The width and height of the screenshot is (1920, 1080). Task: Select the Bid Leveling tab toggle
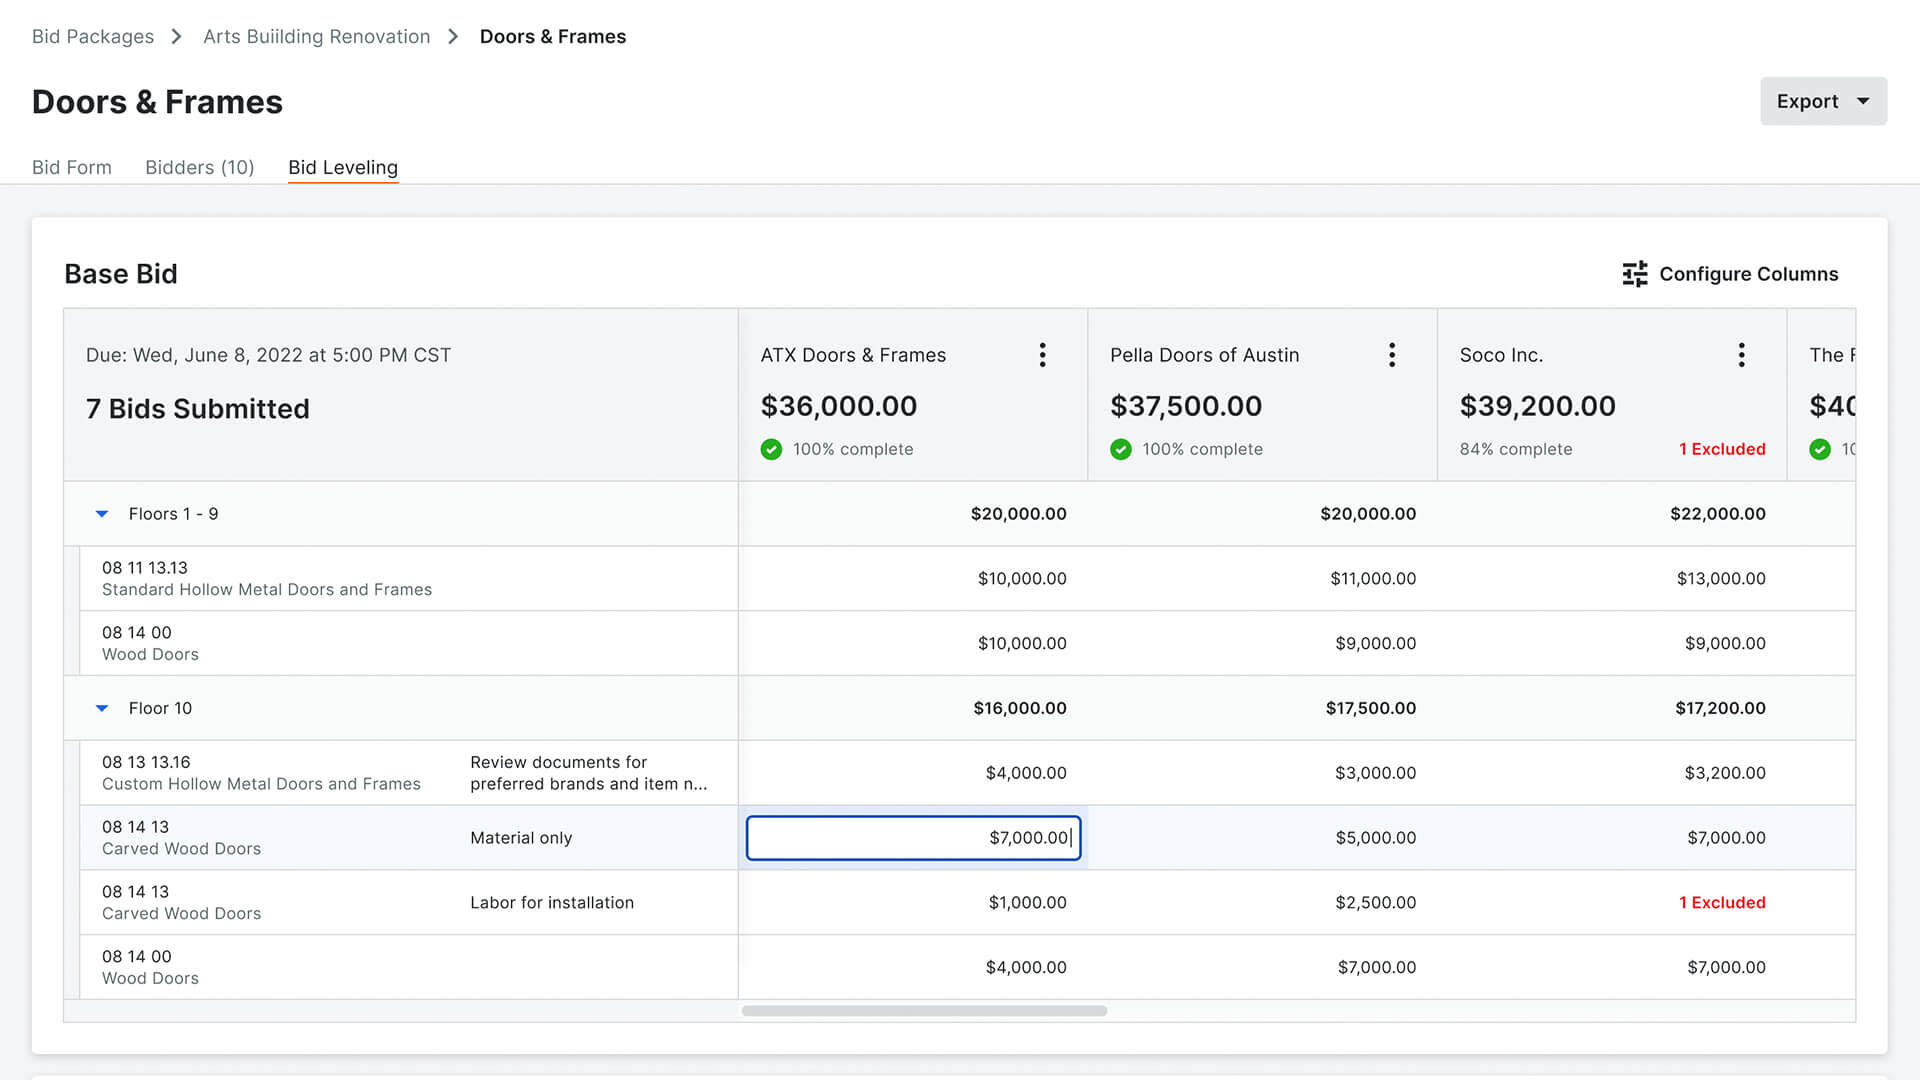coord(342,167)
